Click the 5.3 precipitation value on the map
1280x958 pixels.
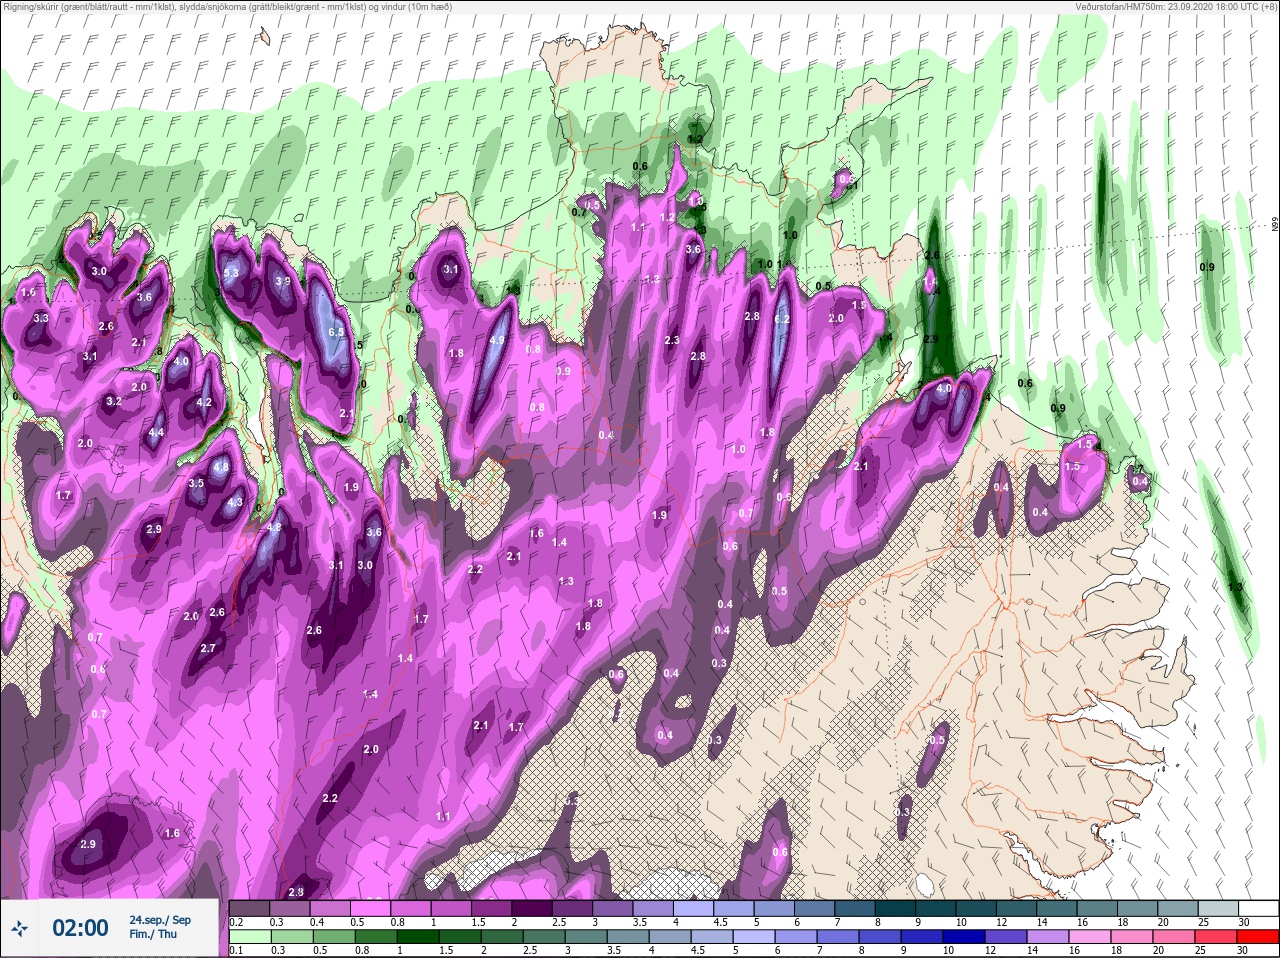231,273
